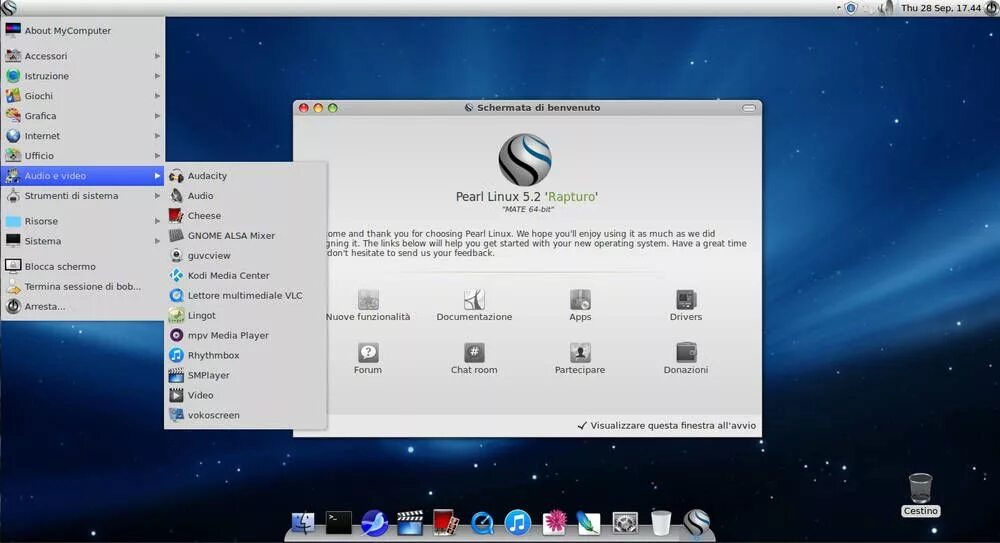
Task: Expand the Internet submenu
Action: point(83,136)
